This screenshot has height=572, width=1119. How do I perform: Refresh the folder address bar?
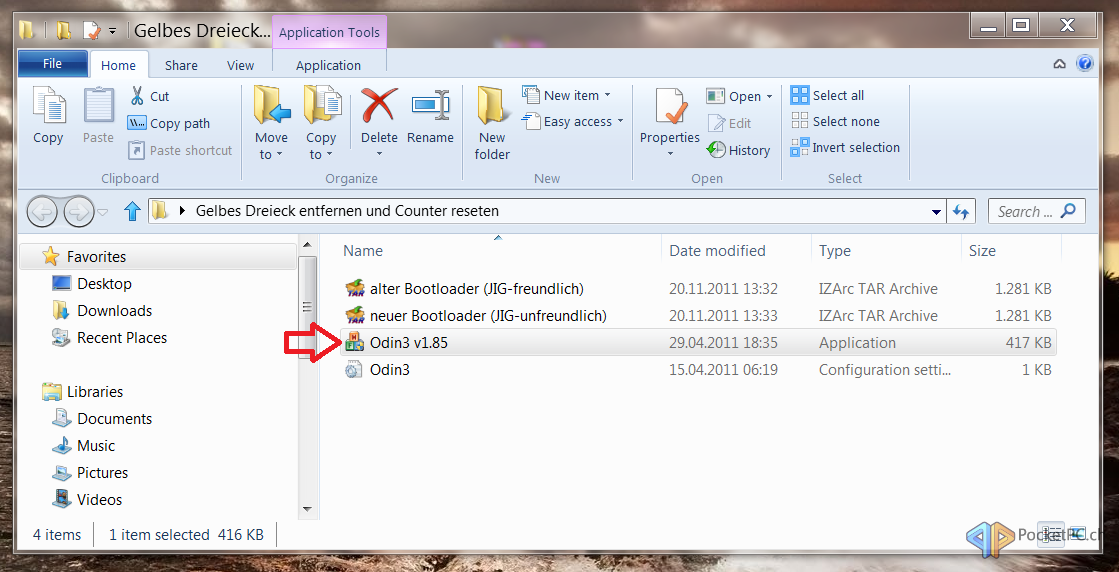coord(961,212)
